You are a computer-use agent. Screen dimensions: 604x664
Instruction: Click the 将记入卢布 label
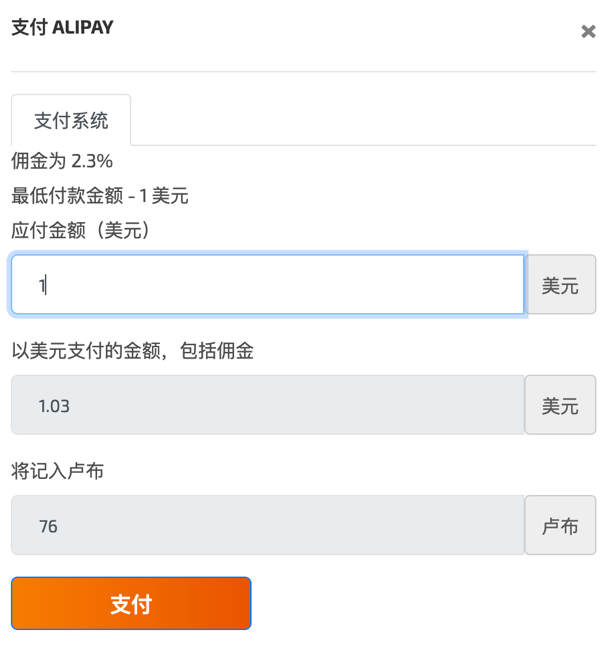click(58, 471)
